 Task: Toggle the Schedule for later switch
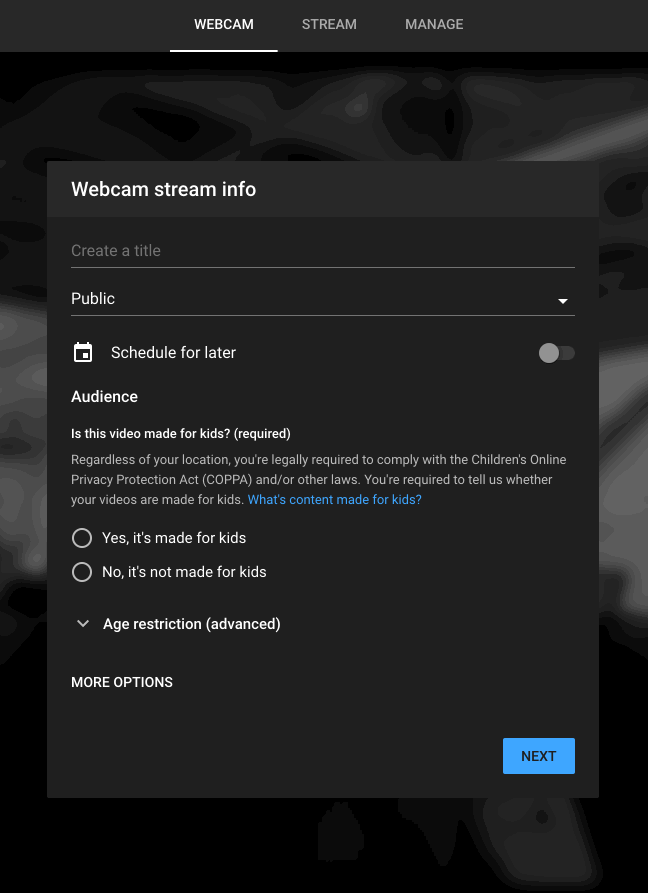[557, 353]
